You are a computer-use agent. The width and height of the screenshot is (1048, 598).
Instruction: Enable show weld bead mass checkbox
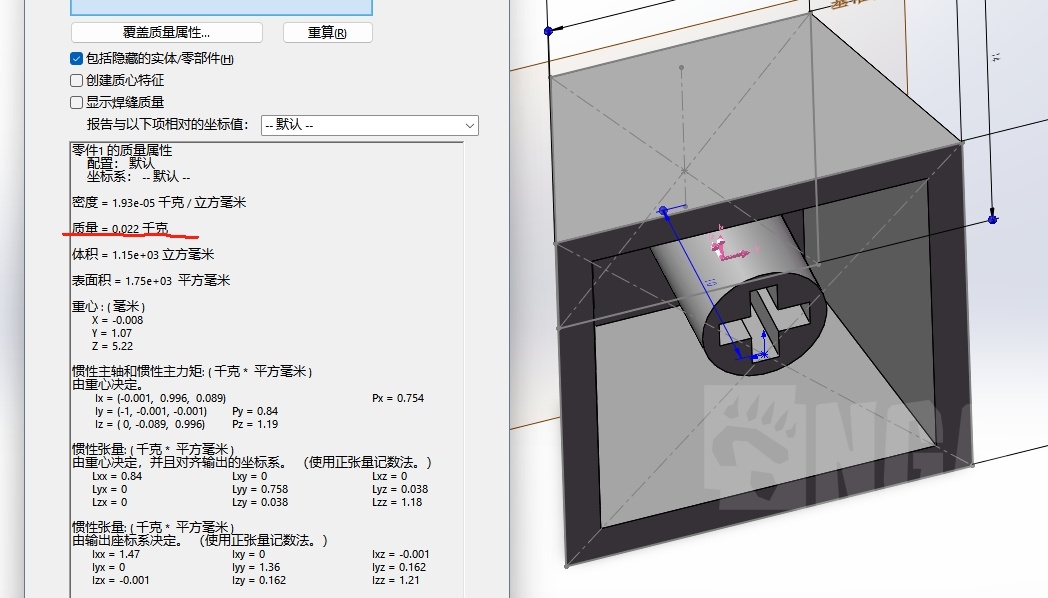click(77, 102)
